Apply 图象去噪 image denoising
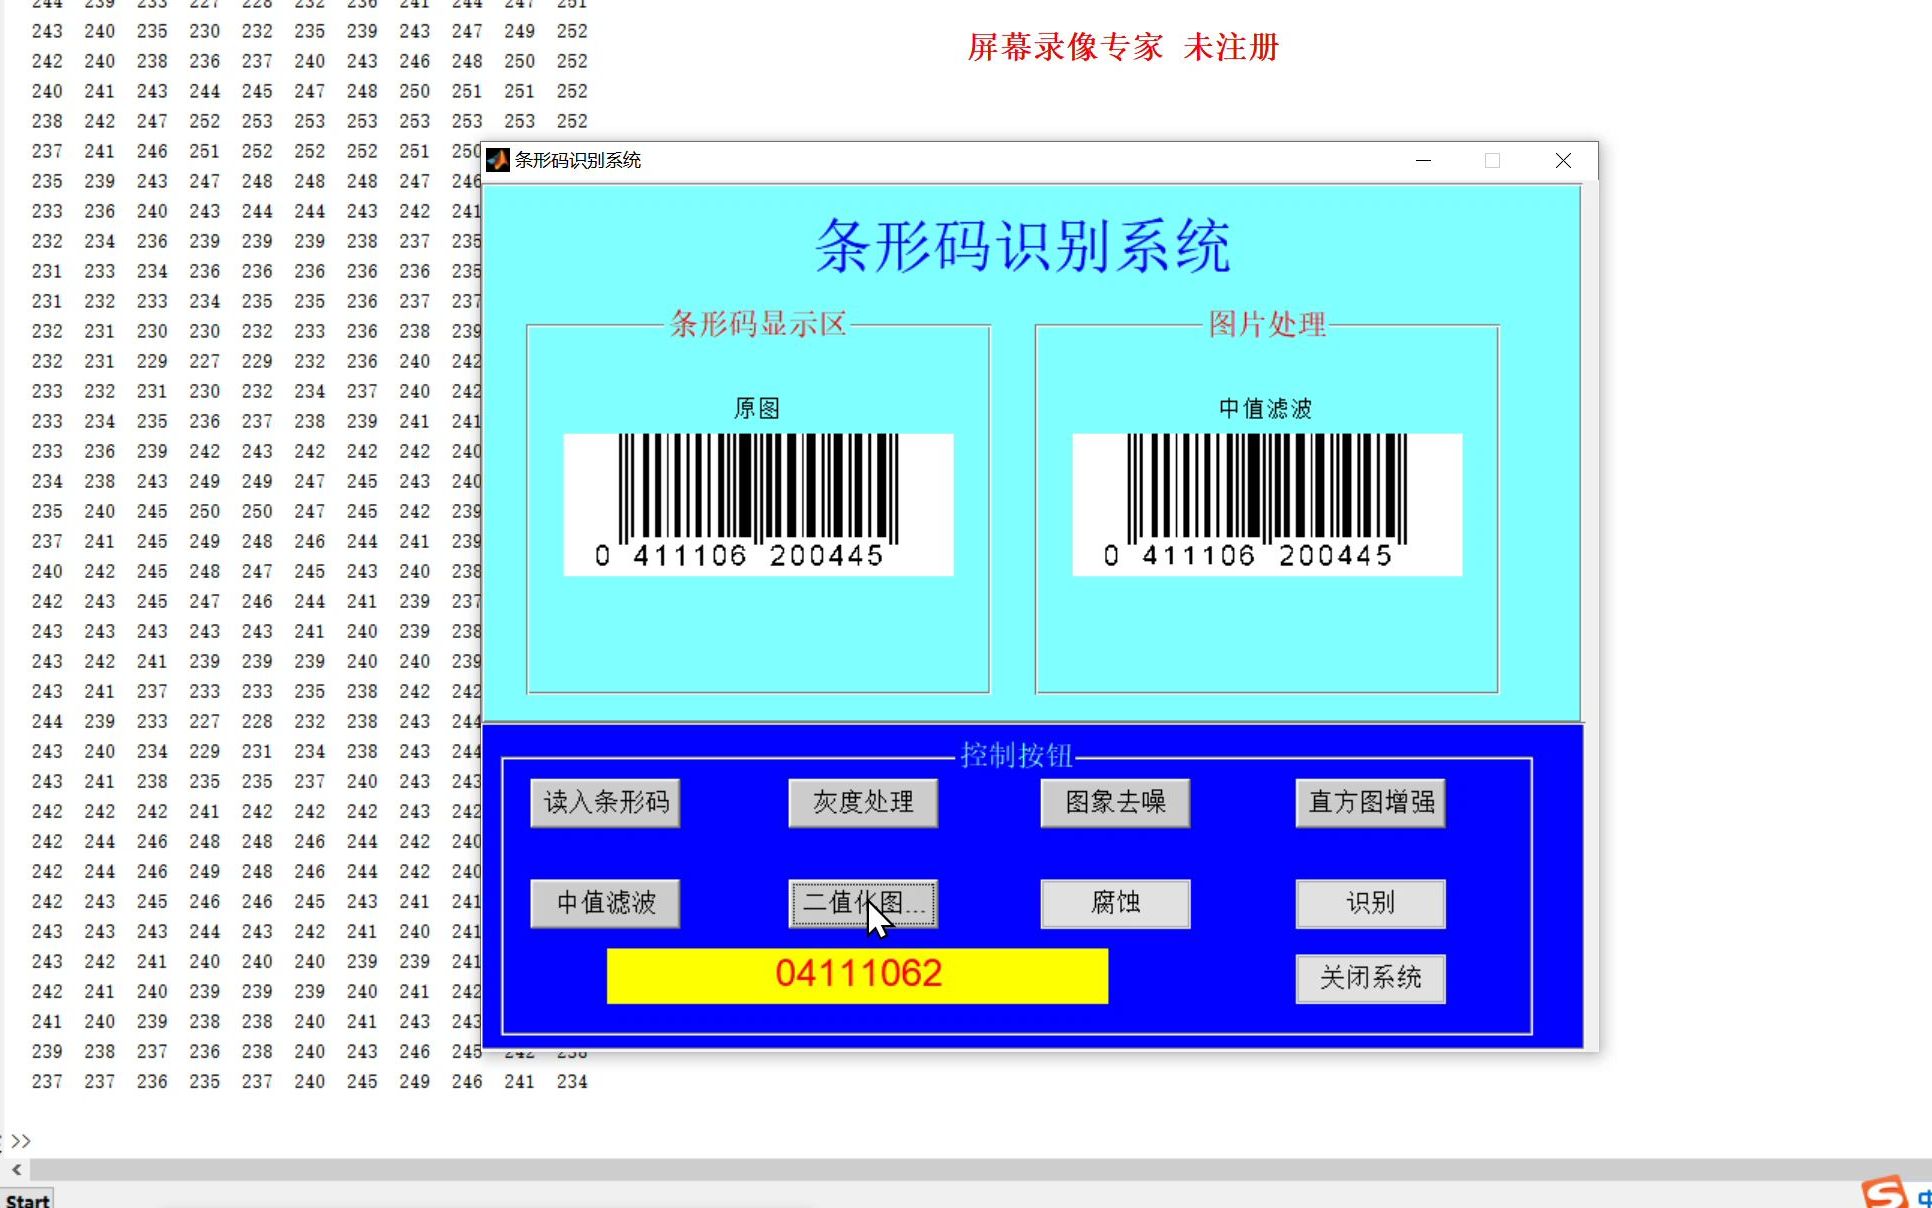Screen dimensions: 1932x1208 click(1115, 802)
